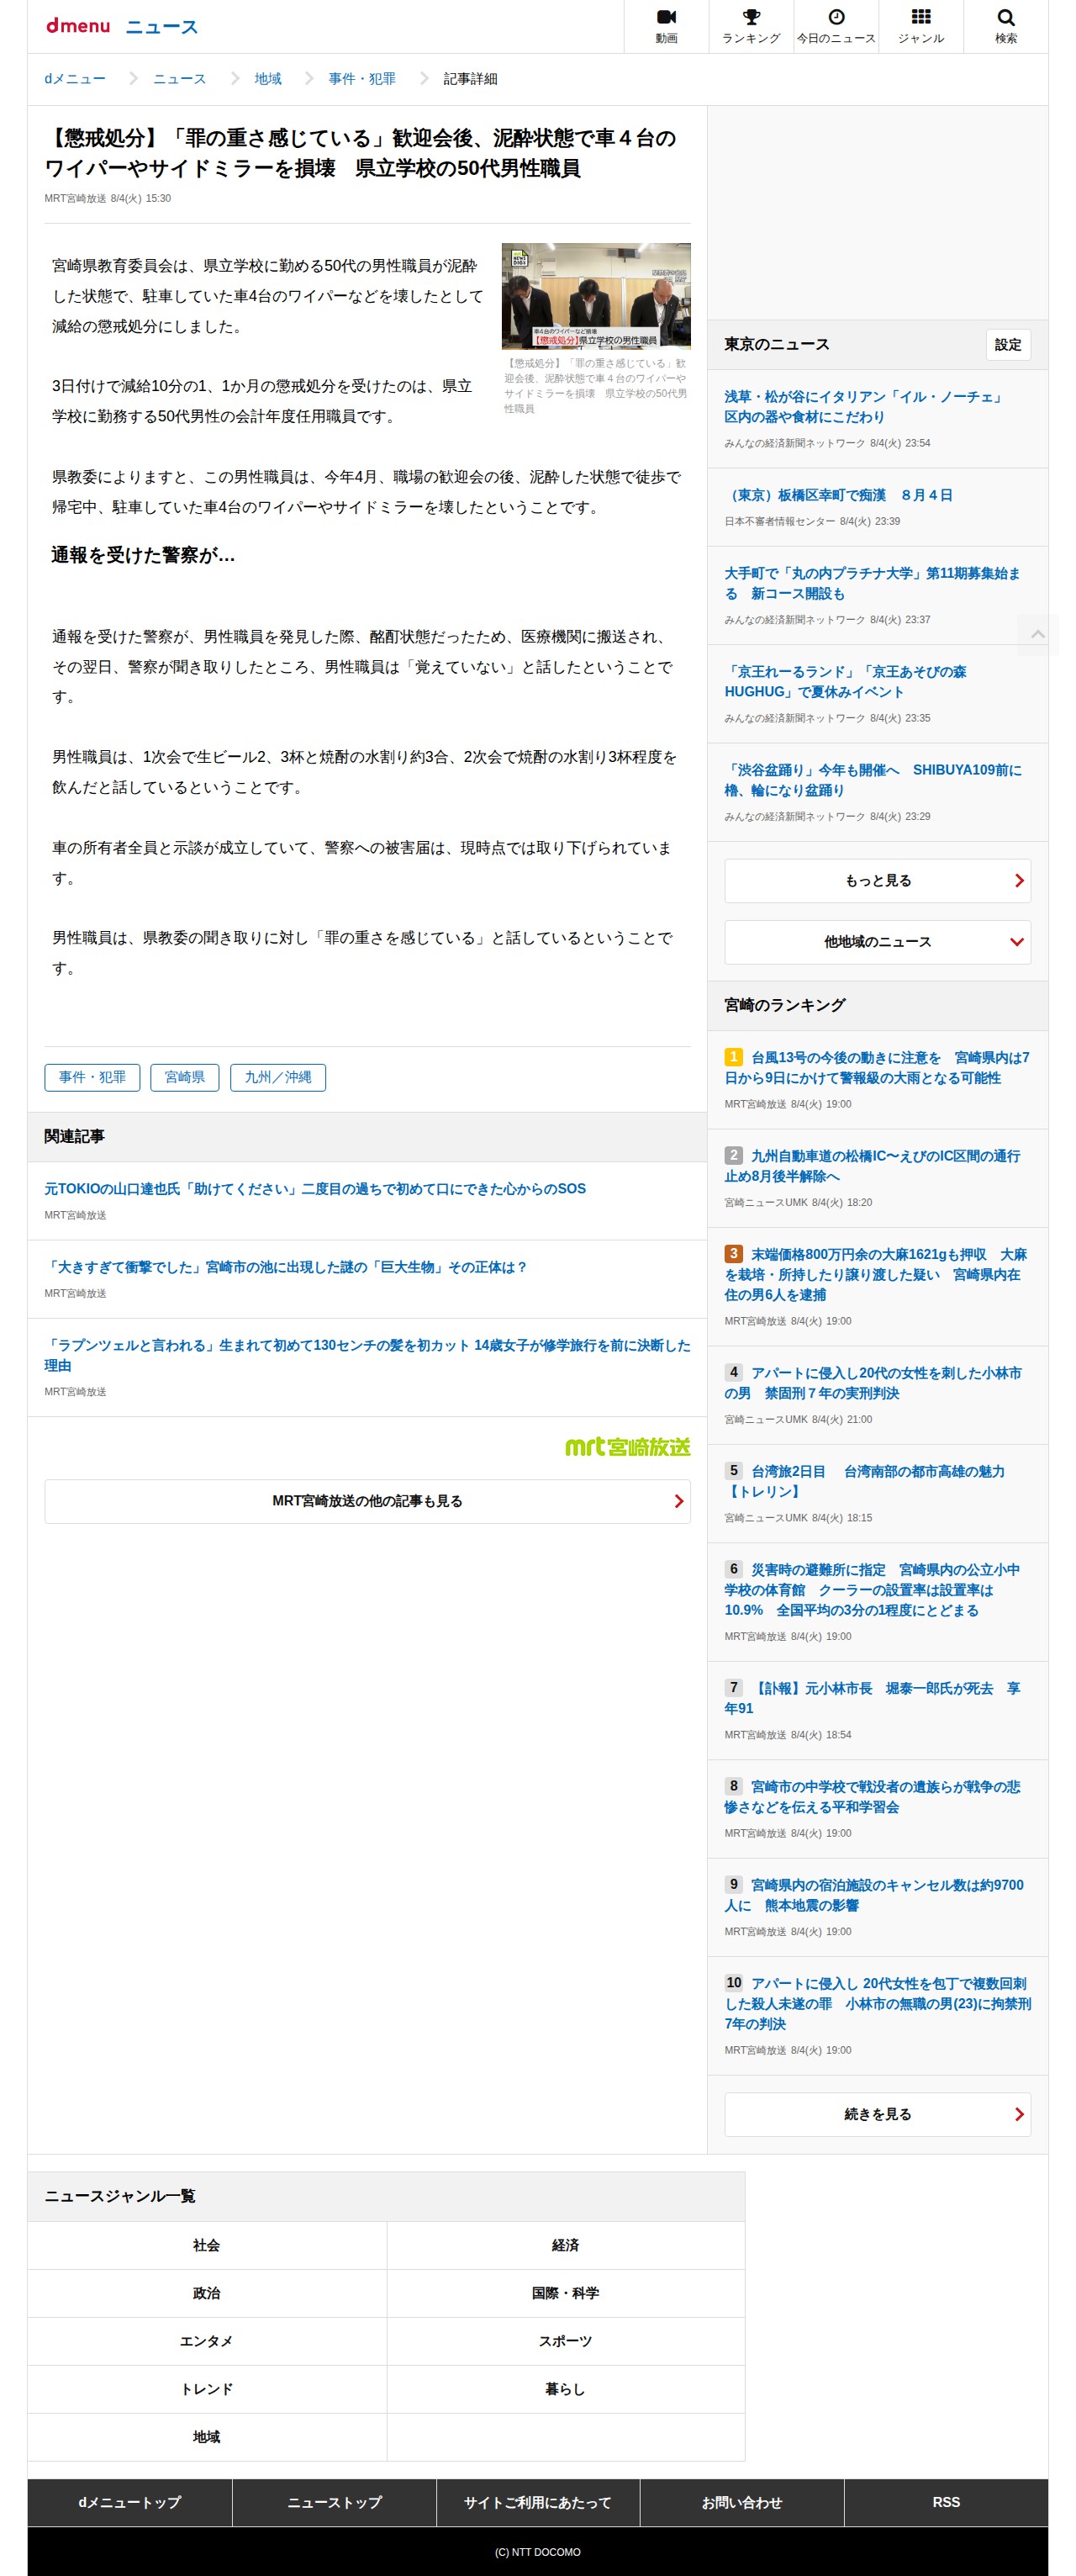The height and width of the screenshot is (2576, 1076).
Task: Click footer ニューストップ
Action: [x=334, y=2502]
